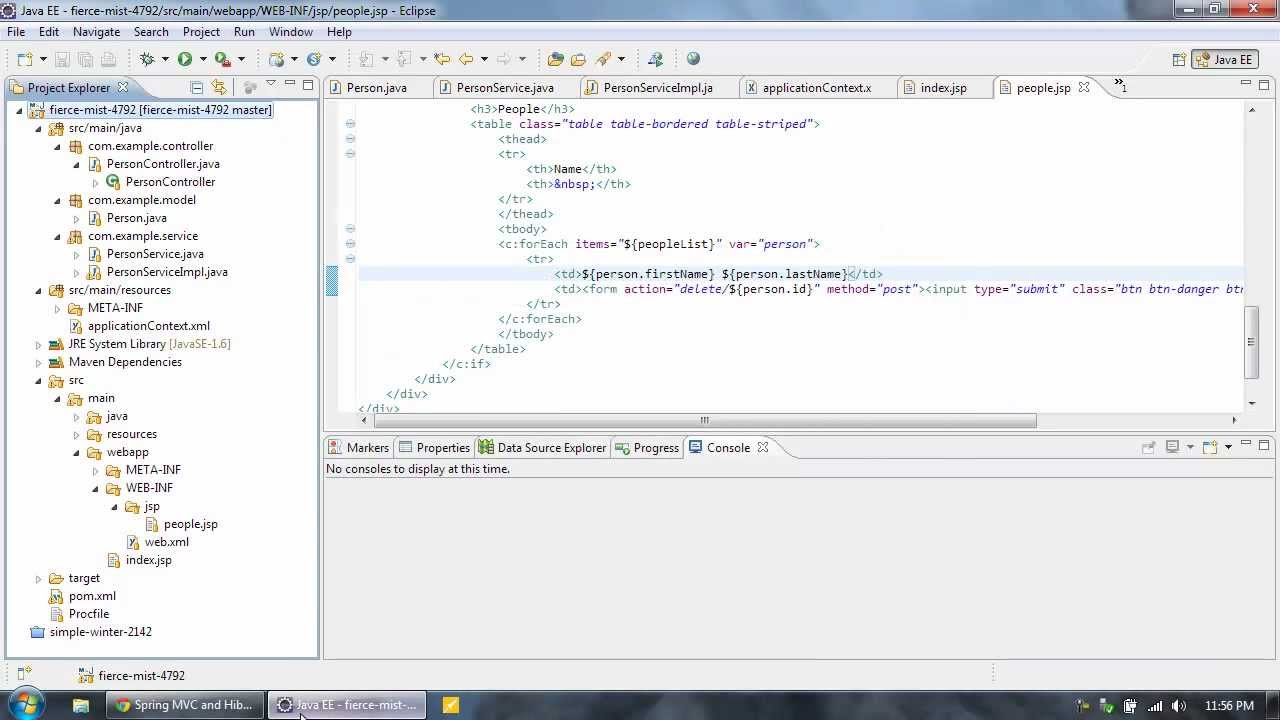The width and height of the screenshot is (1280, 720).
Task: Switch to the Progress view tab
Action: click(x=647, y=447)
